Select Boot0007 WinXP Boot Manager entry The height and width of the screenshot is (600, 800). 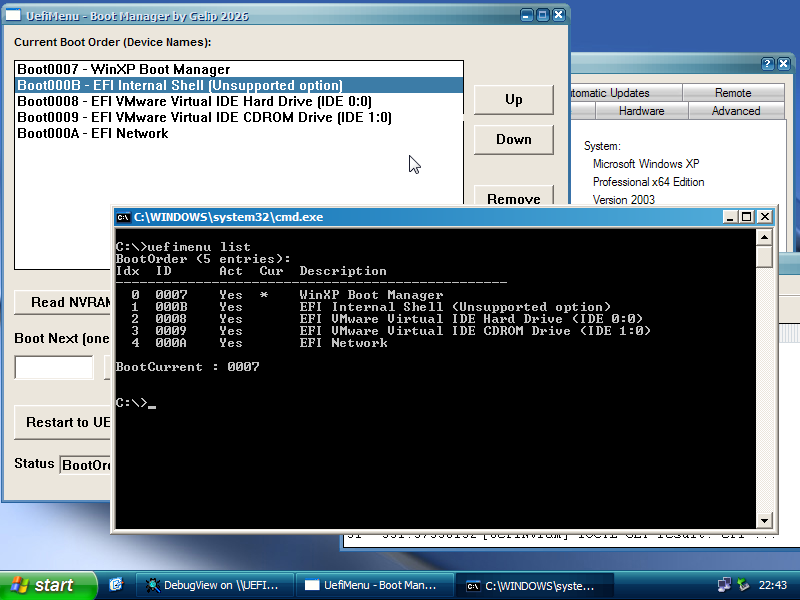[x=239, y=69]
